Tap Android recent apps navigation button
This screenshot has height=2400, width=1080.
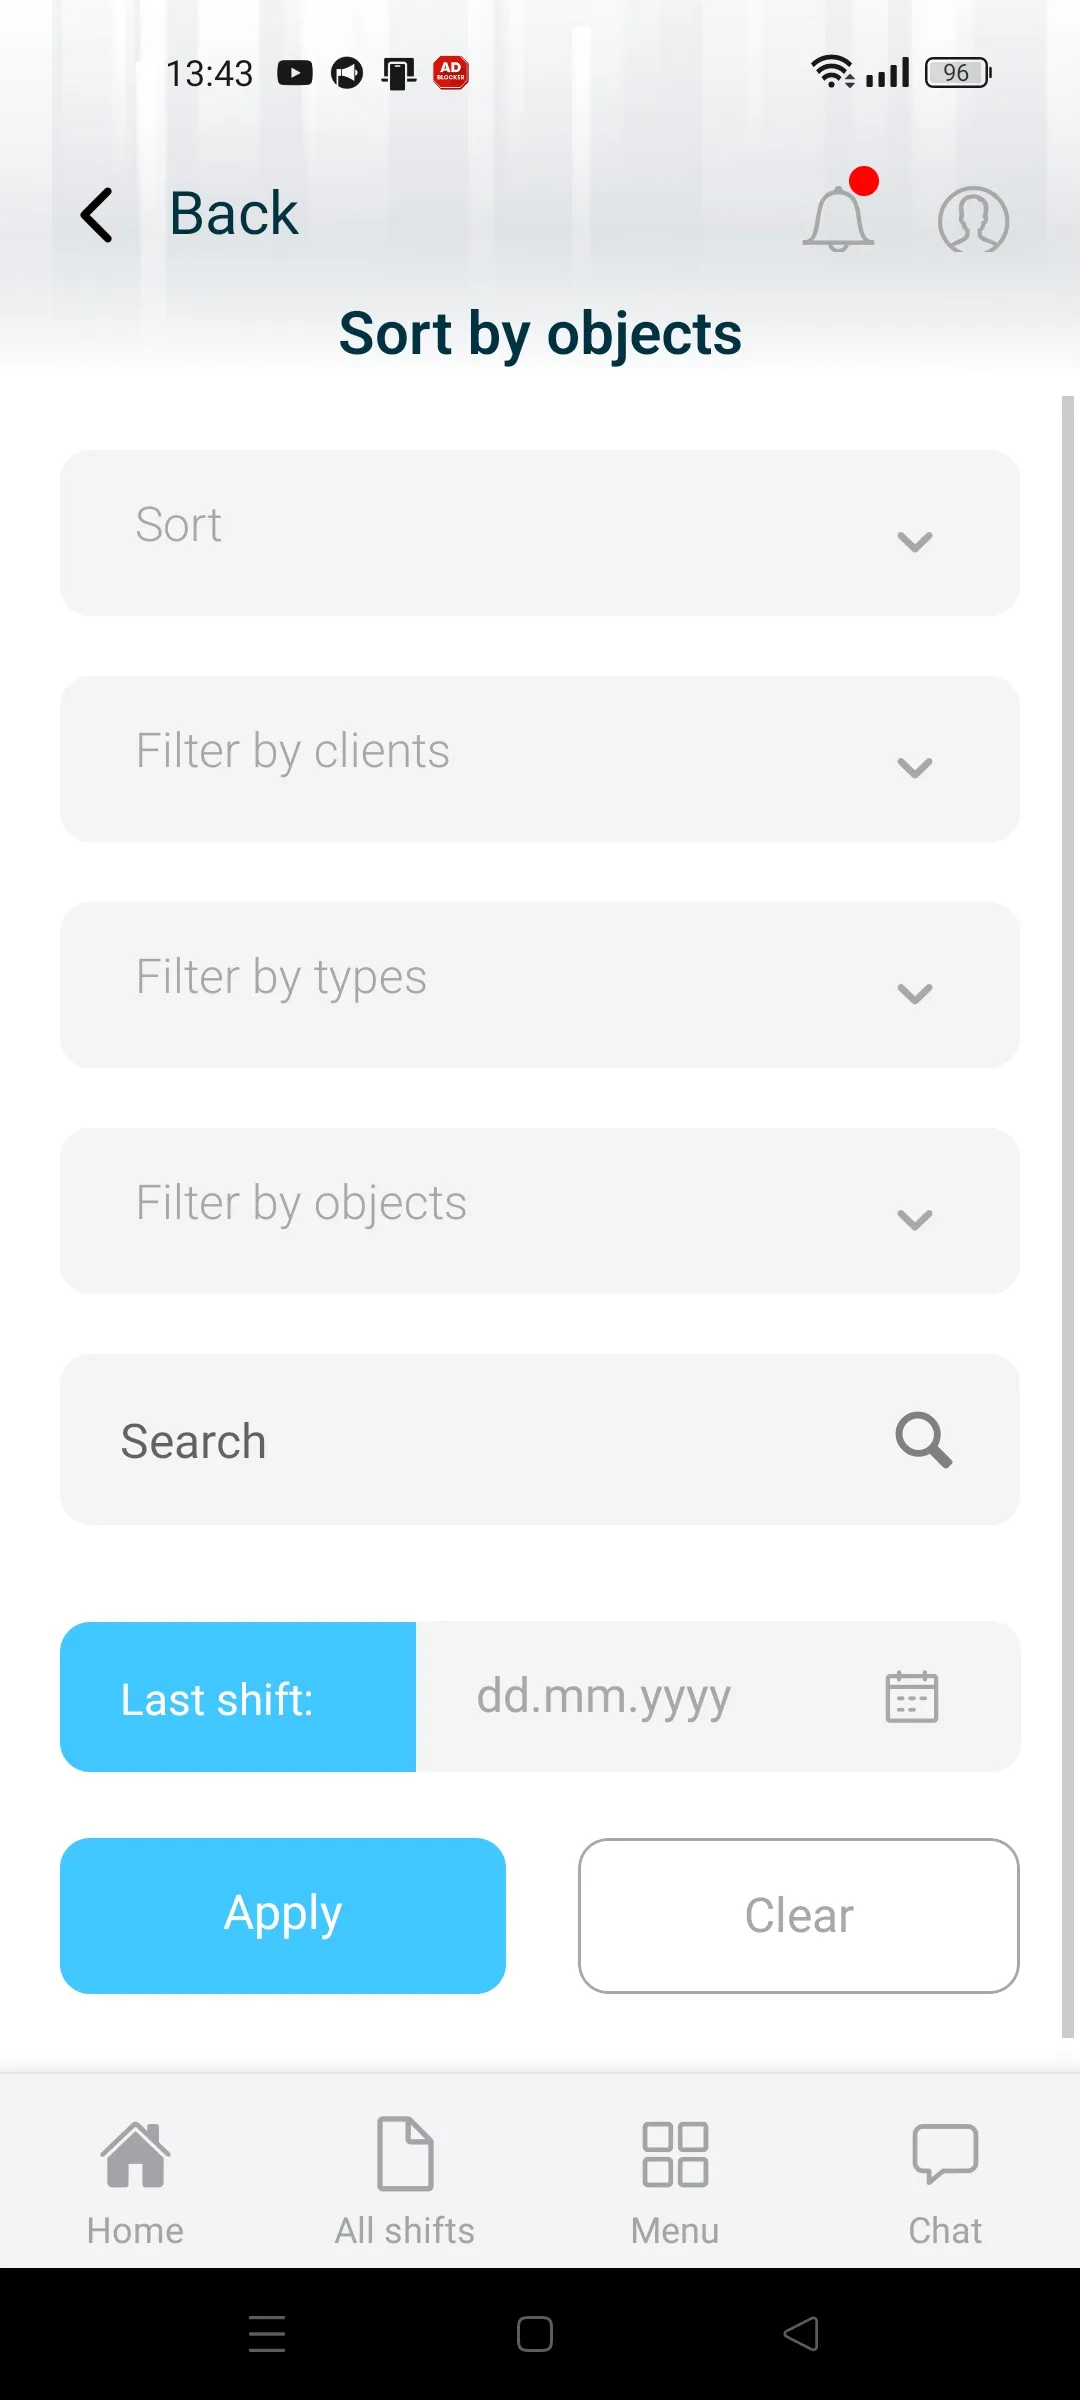click(x=267, y=2334)
